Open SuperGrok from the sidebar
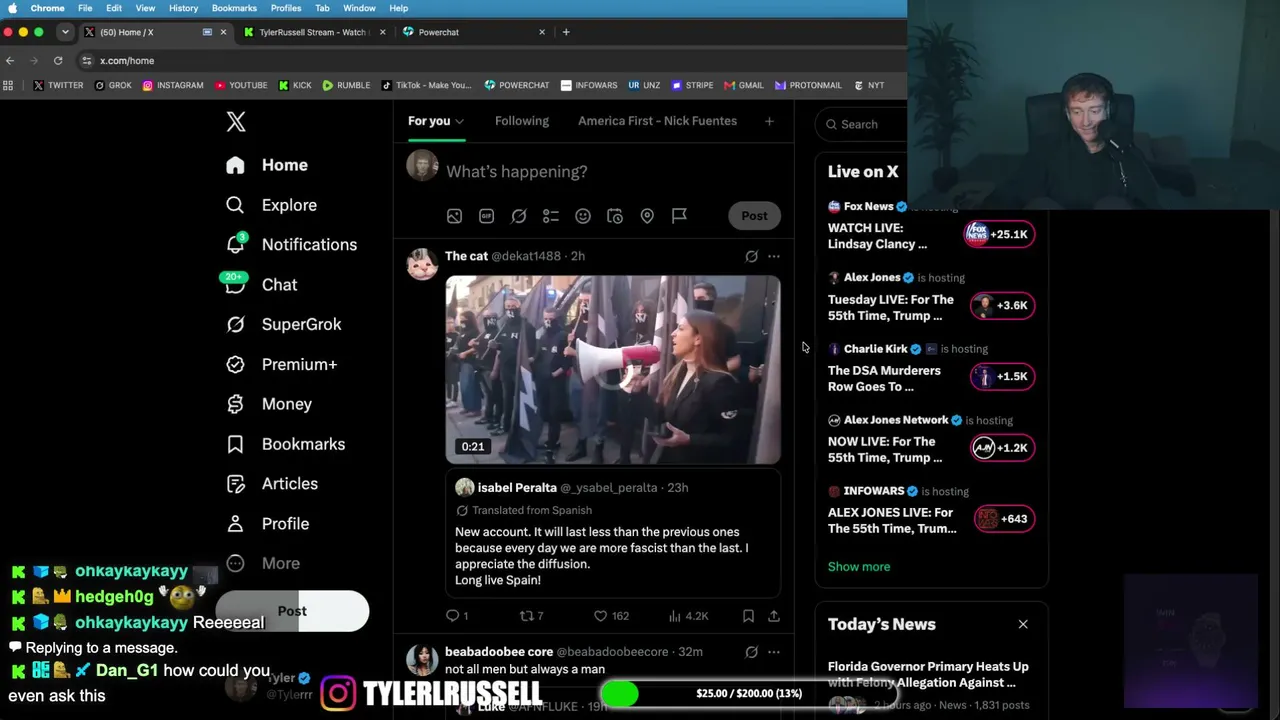1280x720 pixels. (x=284, y=324)
